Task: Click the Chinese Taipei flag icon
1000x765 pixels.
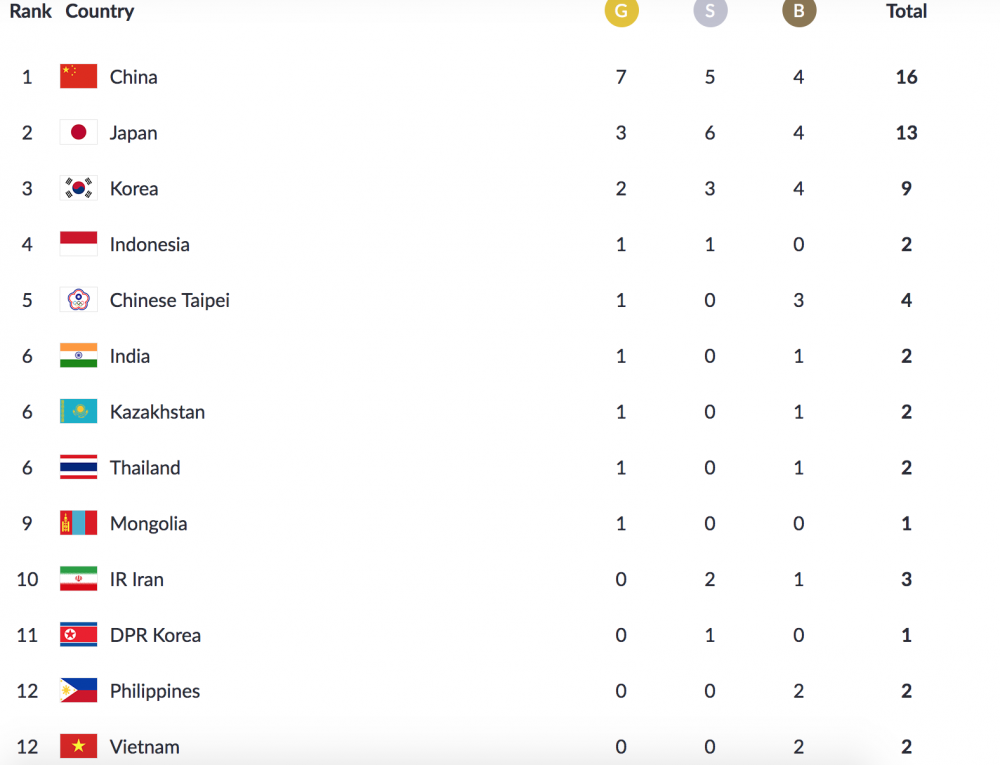Action: (x=78, y=300)
